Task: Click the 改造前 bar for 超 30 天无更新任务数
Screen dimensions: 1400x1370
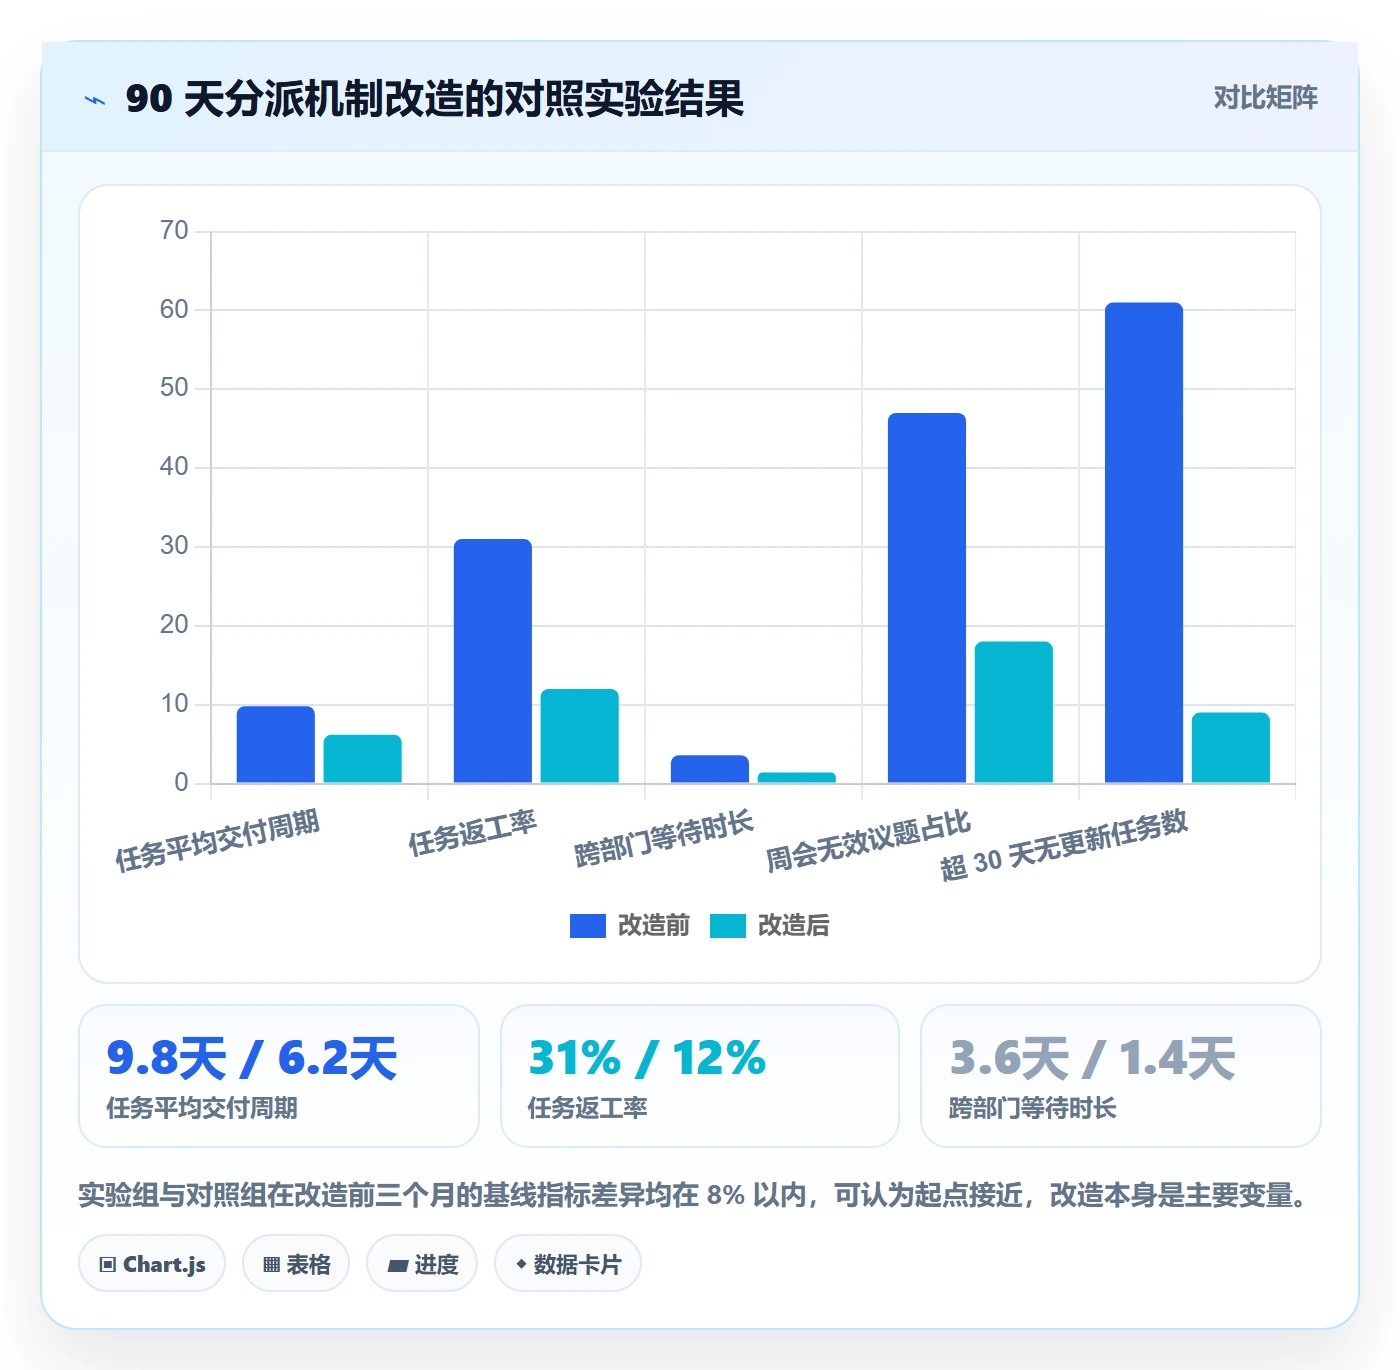Action: point(1144,543)
